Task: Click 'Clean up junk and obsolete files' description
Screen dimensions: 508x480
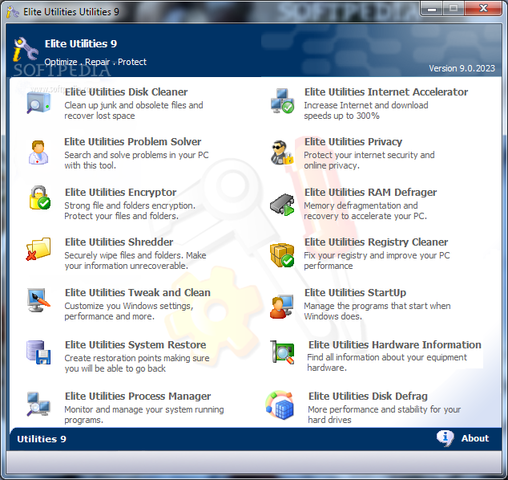Action: pos(134,110)
